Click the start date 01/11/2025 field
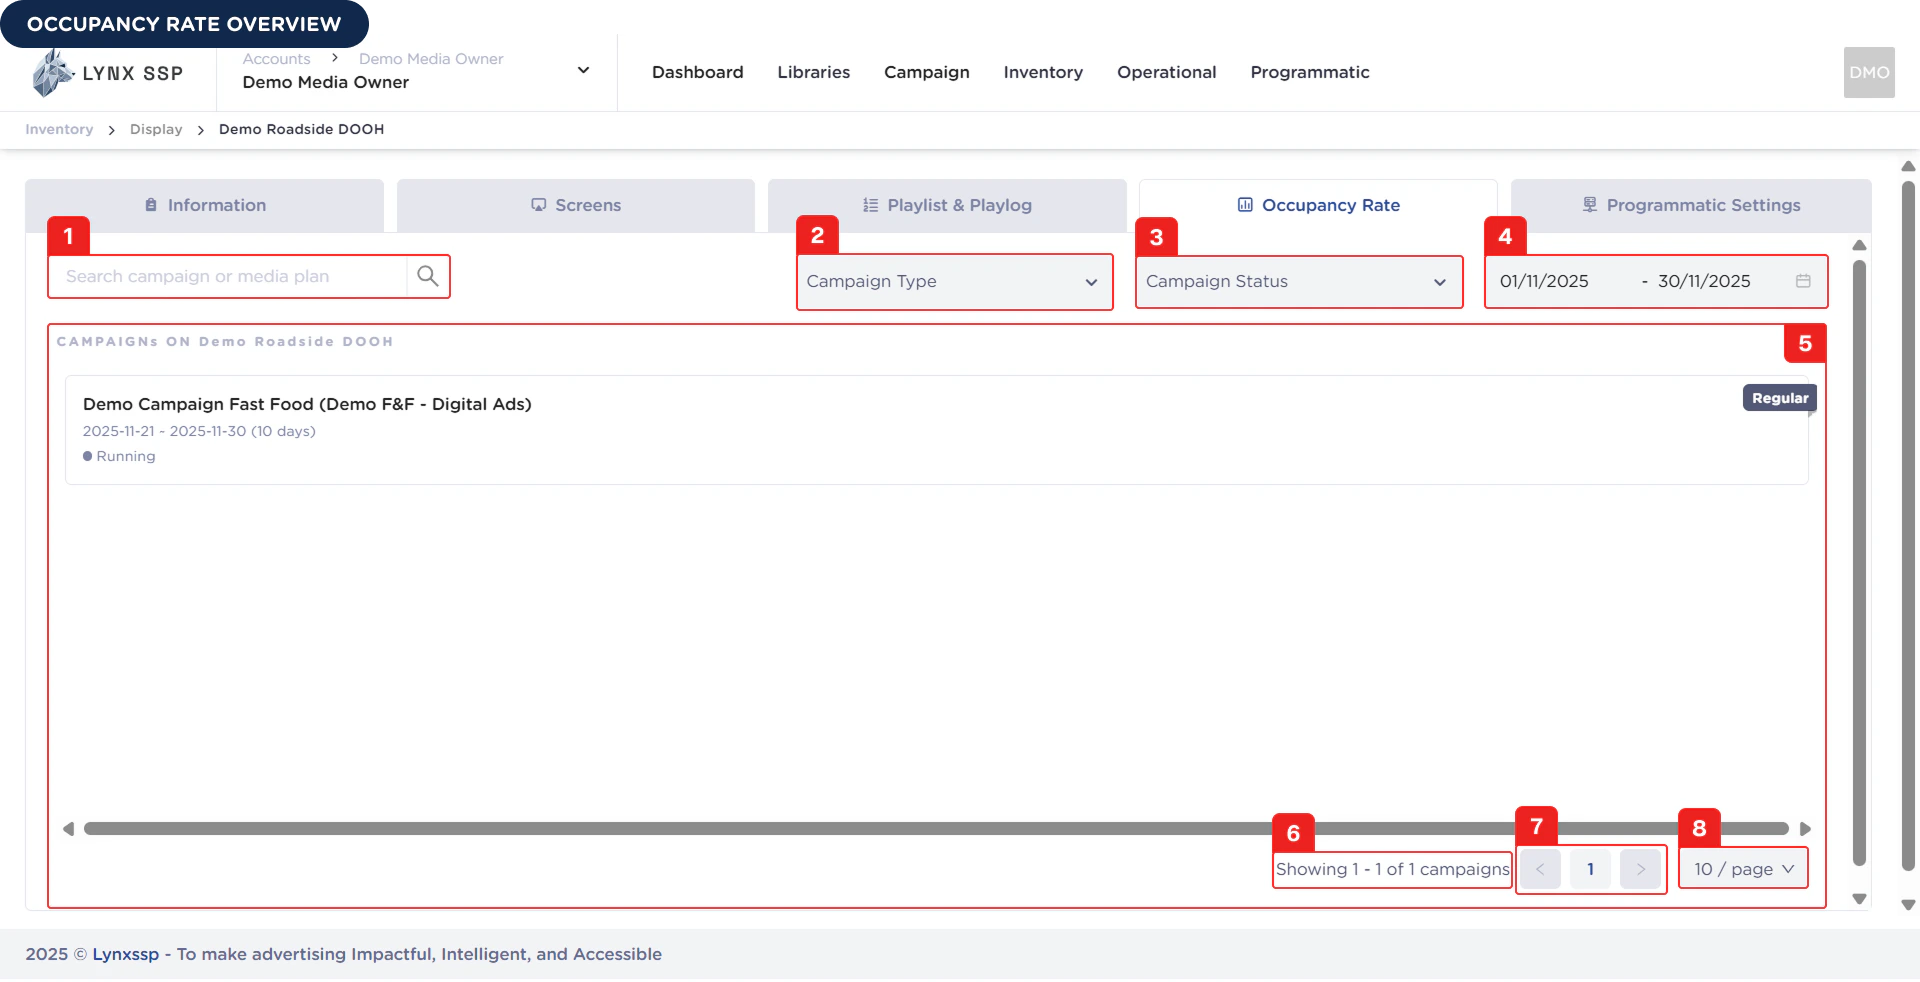Viewport: 1920px width, 982px height. [1544, 281]
